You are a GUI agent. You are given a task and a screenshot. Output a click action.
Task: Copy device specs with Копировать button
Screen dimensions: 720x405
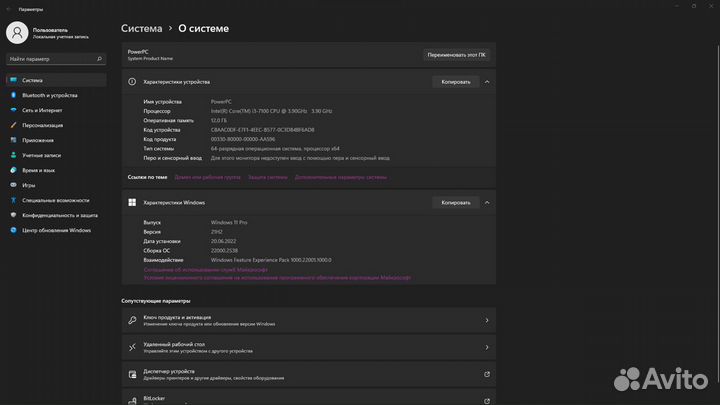pos(455,82)
